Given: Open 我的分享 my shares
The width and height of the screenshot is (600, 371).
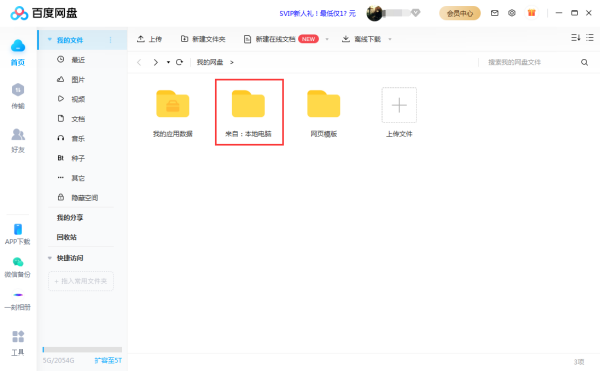Looking at the screenshot, I should [70, 218].
